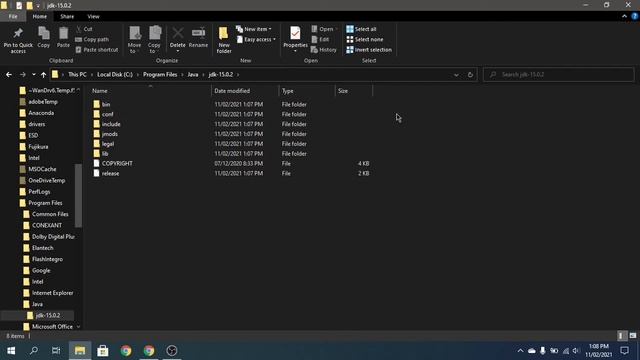This screenshot has height=360, width=640.
Task: Open the Properties ribbon button
Action: pyautogui.click(x=295, y=39)
